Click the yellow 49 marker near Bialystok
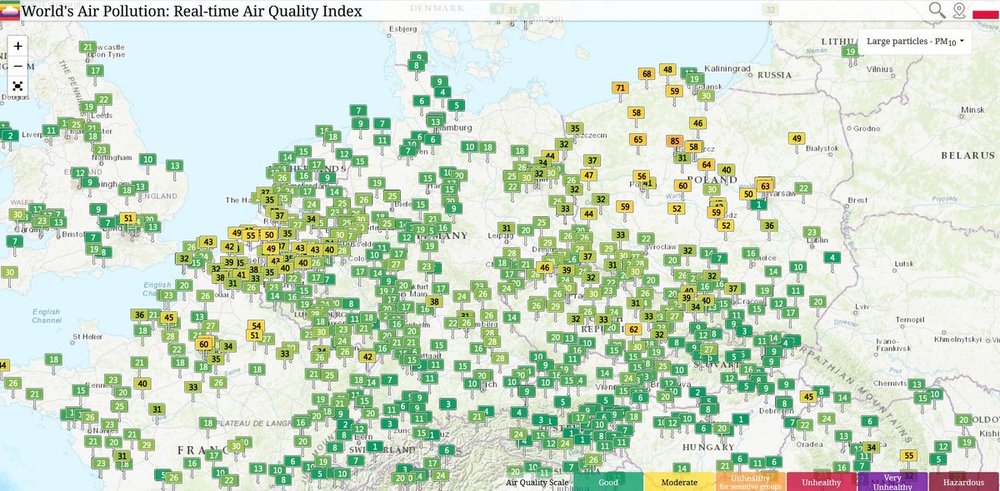1000x491 pixels. pos(797,138)
